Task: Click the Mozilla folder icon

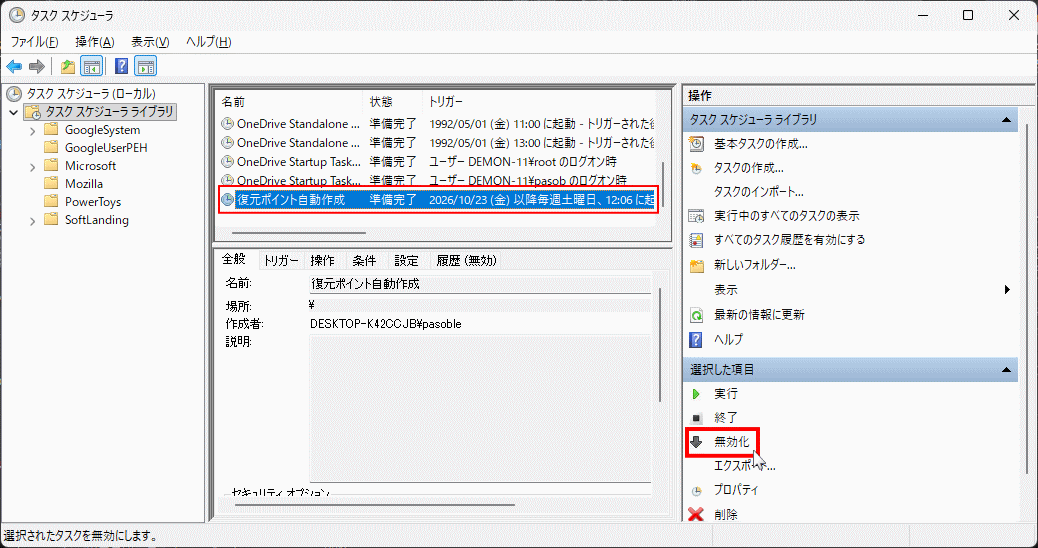Action: 52,183
